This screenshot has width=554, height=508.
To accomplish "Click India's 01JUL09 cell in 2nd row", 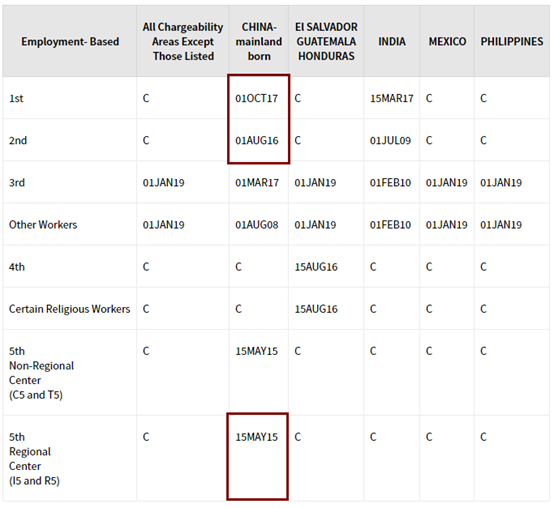I will [x=390, y=140].
